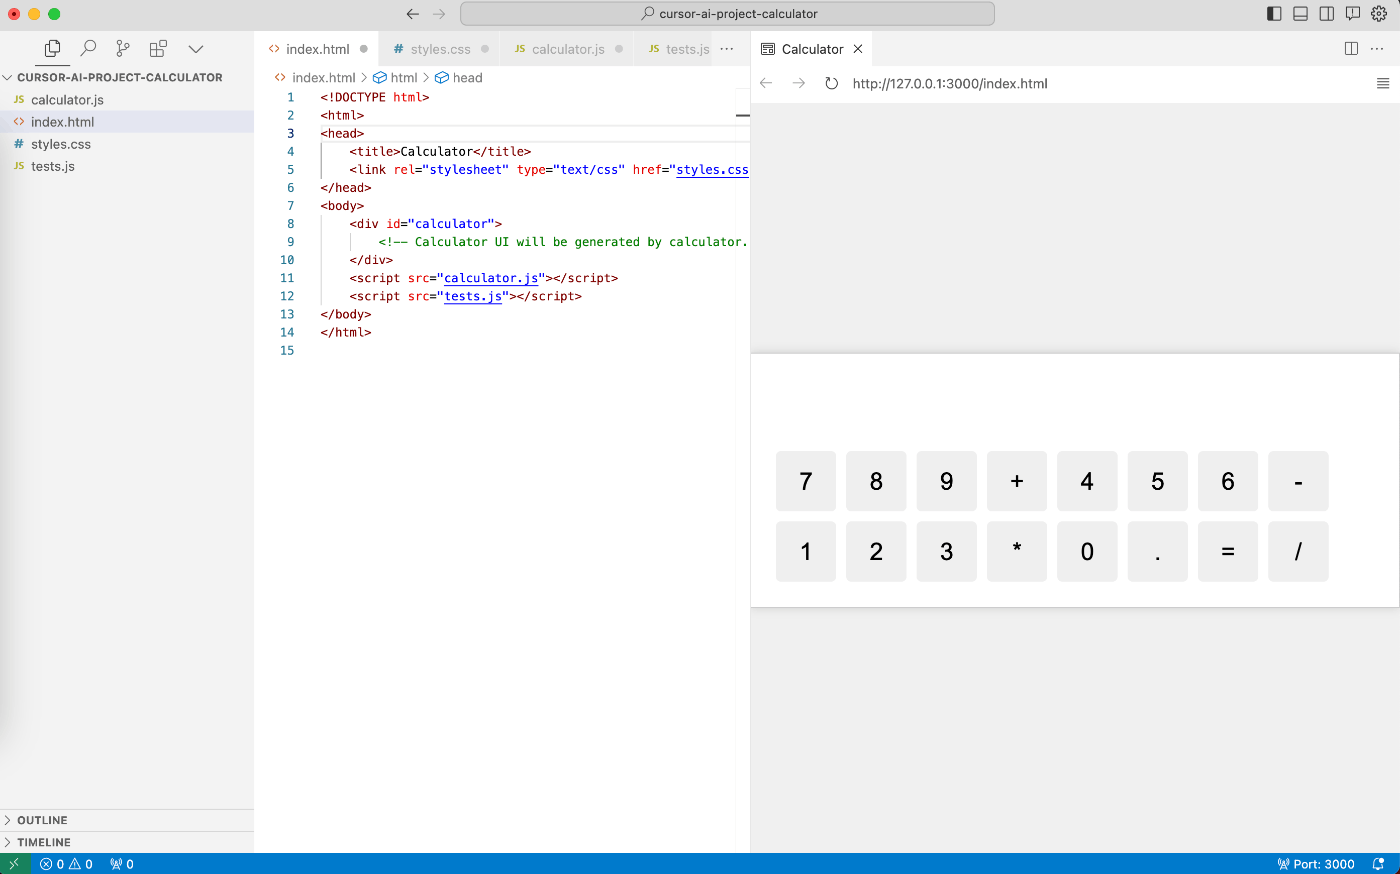
Task: Navigate forward in the preview browser
Action: pos(799,83)
